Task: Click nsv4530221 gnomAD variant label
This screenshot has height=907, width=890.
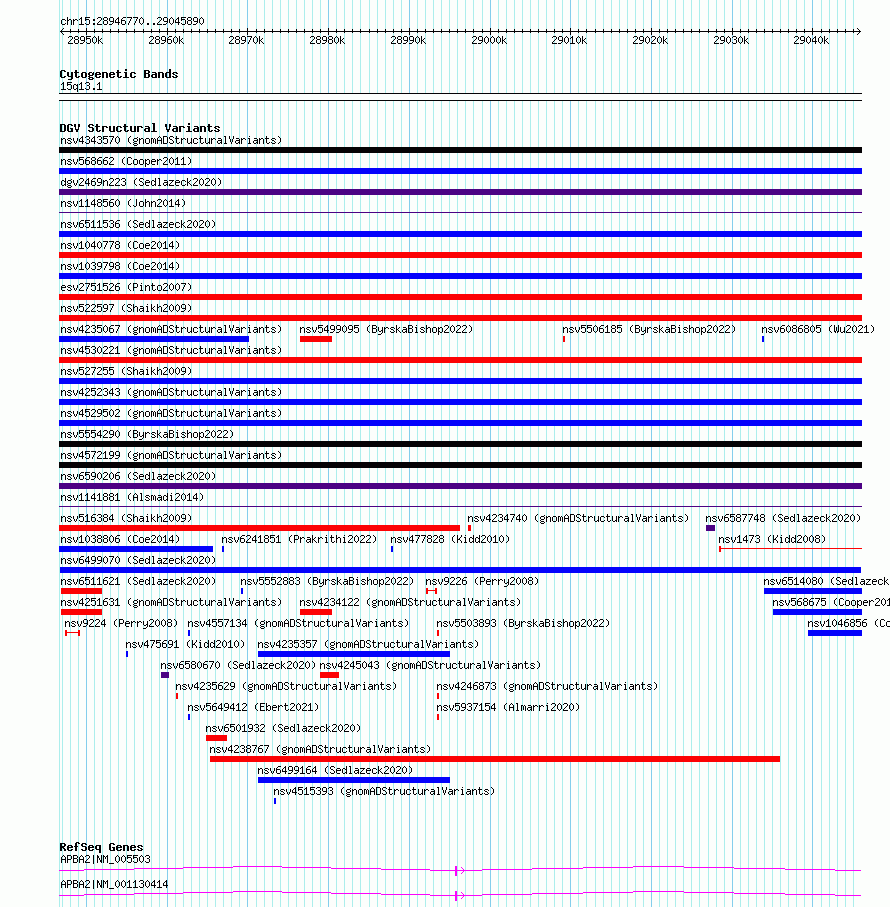Action: coord(171,351)
